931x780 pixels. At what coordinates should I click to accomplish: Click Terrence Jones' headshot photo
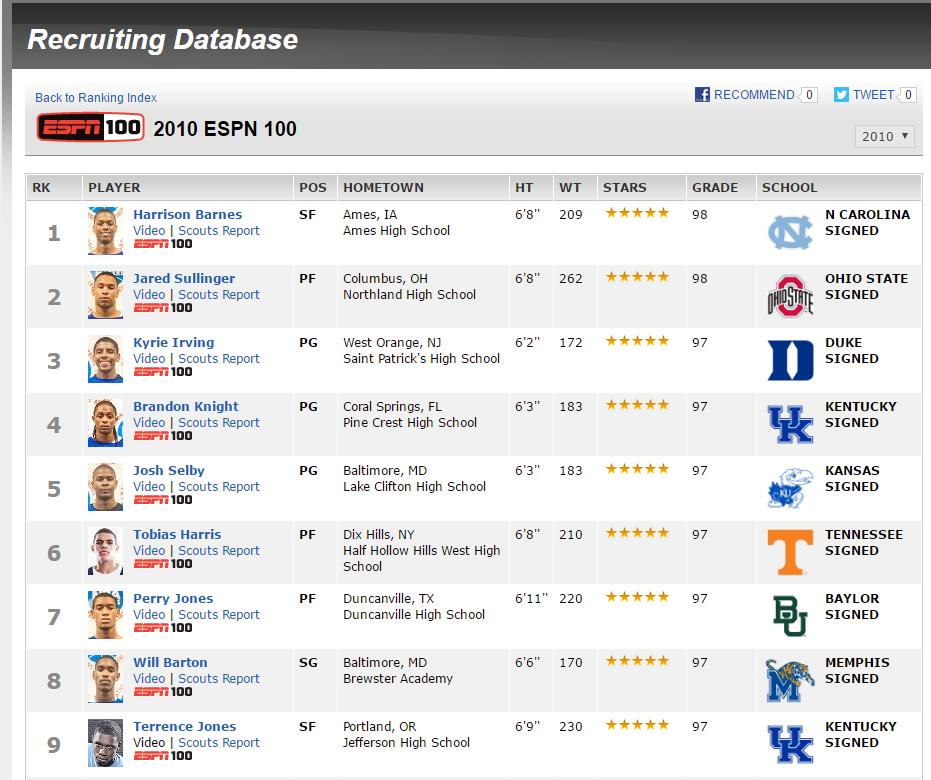click(x=105, y=743)
